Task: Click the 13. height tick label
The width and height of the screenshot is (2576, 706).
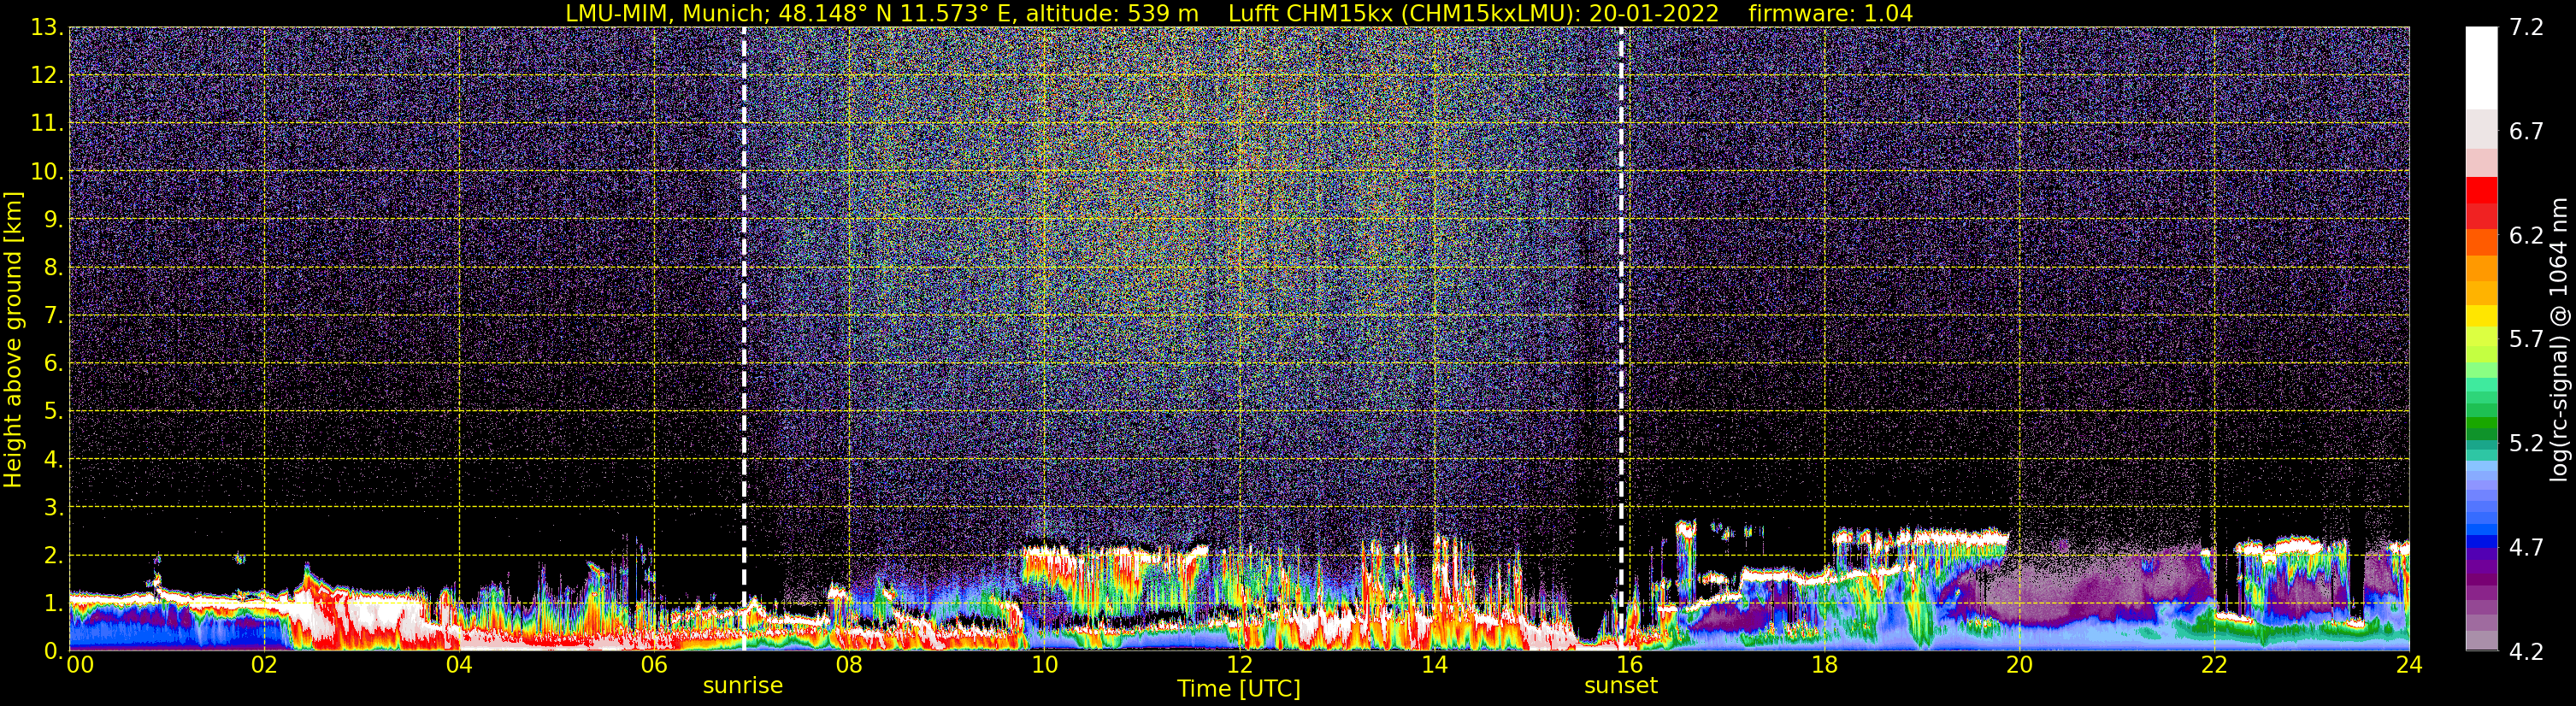Action: click(47, 28)
